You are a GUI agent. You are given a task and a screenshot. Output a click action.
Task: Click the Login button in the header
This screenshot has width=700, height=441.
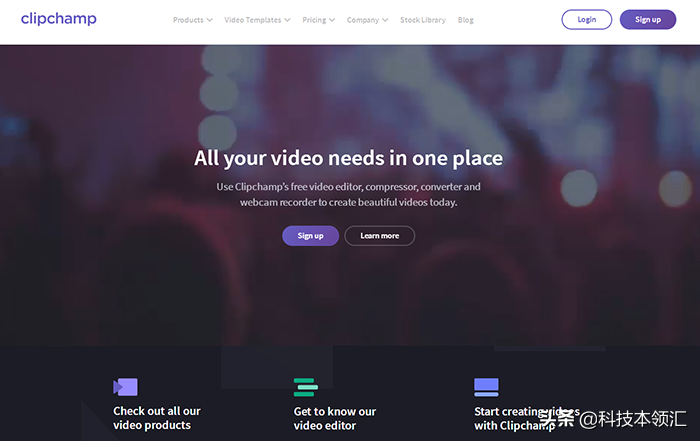click(587, 20)
